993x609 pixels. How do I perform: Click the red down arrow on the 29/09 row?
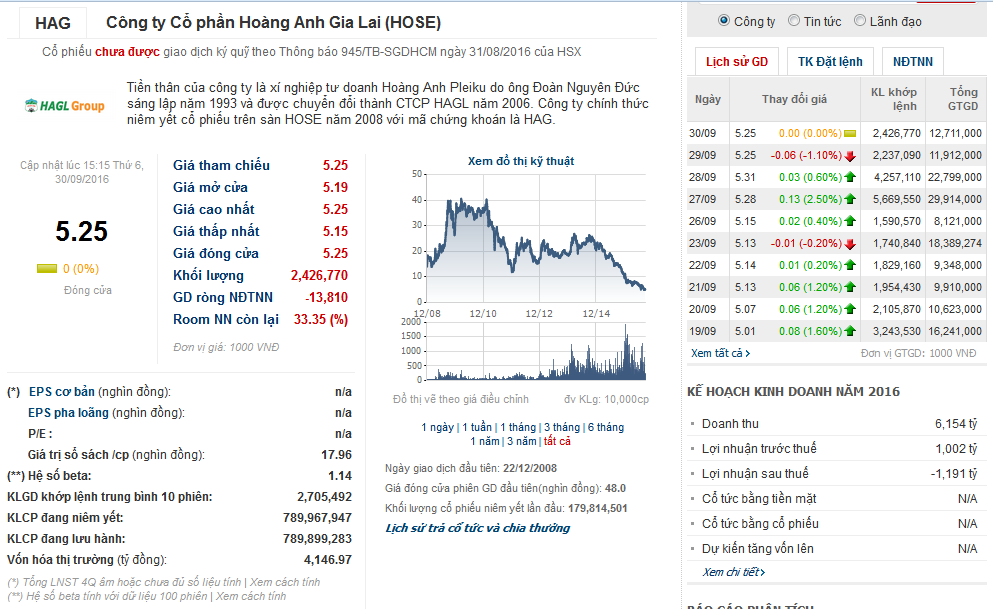coord(850,156)
